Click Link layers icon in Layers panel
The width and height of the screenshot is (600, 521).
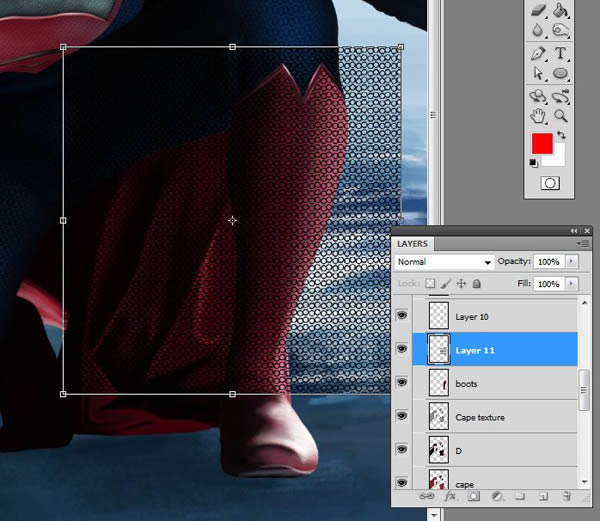click(427, 497)
